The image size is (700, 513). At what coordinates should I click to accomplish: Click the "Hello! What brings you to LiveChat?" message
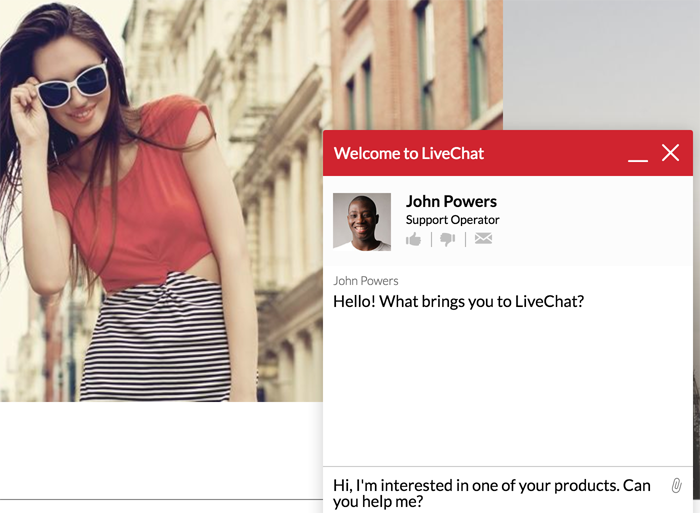pyautogui.click(x=458, y=302)
